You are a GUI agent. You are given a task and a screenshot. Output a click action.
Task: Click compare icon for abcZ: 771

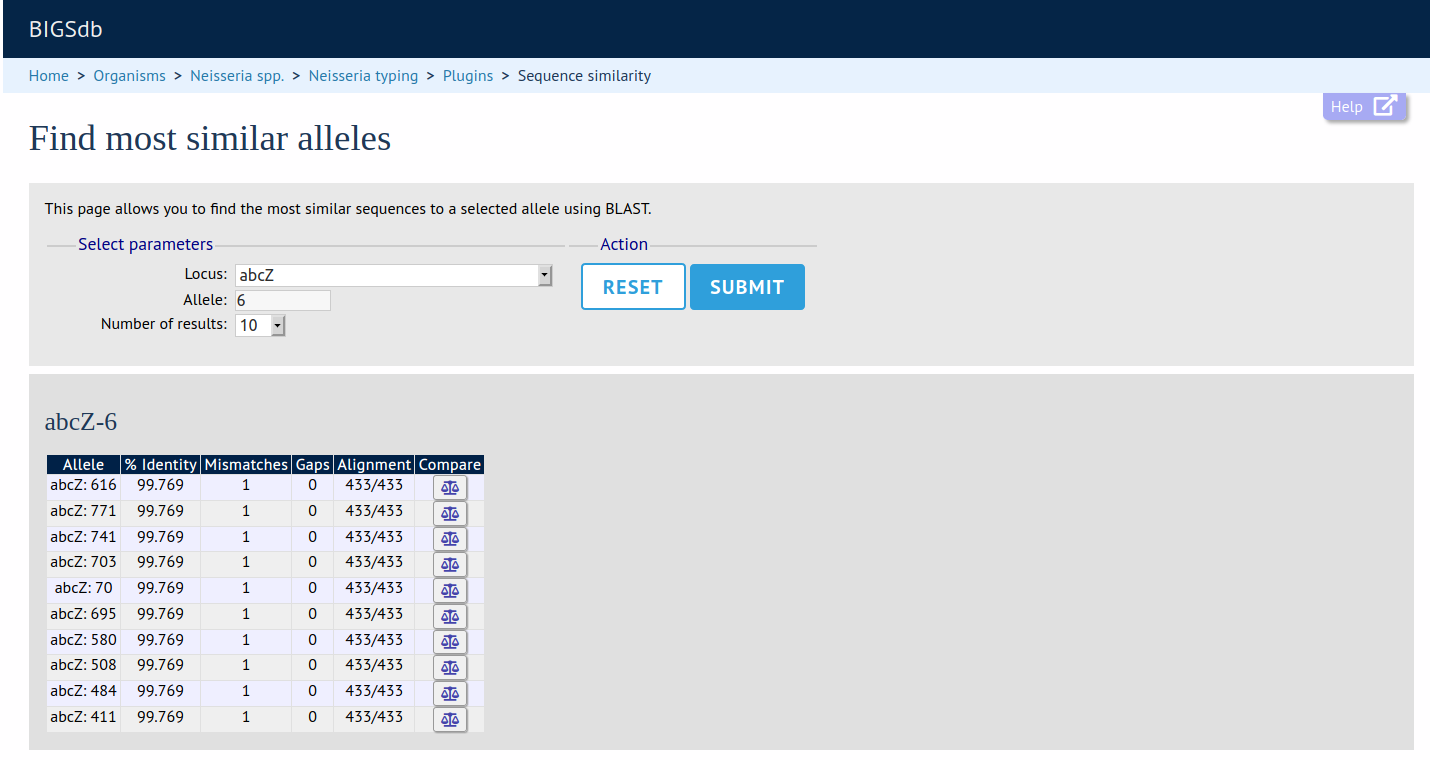coord(450,513)
